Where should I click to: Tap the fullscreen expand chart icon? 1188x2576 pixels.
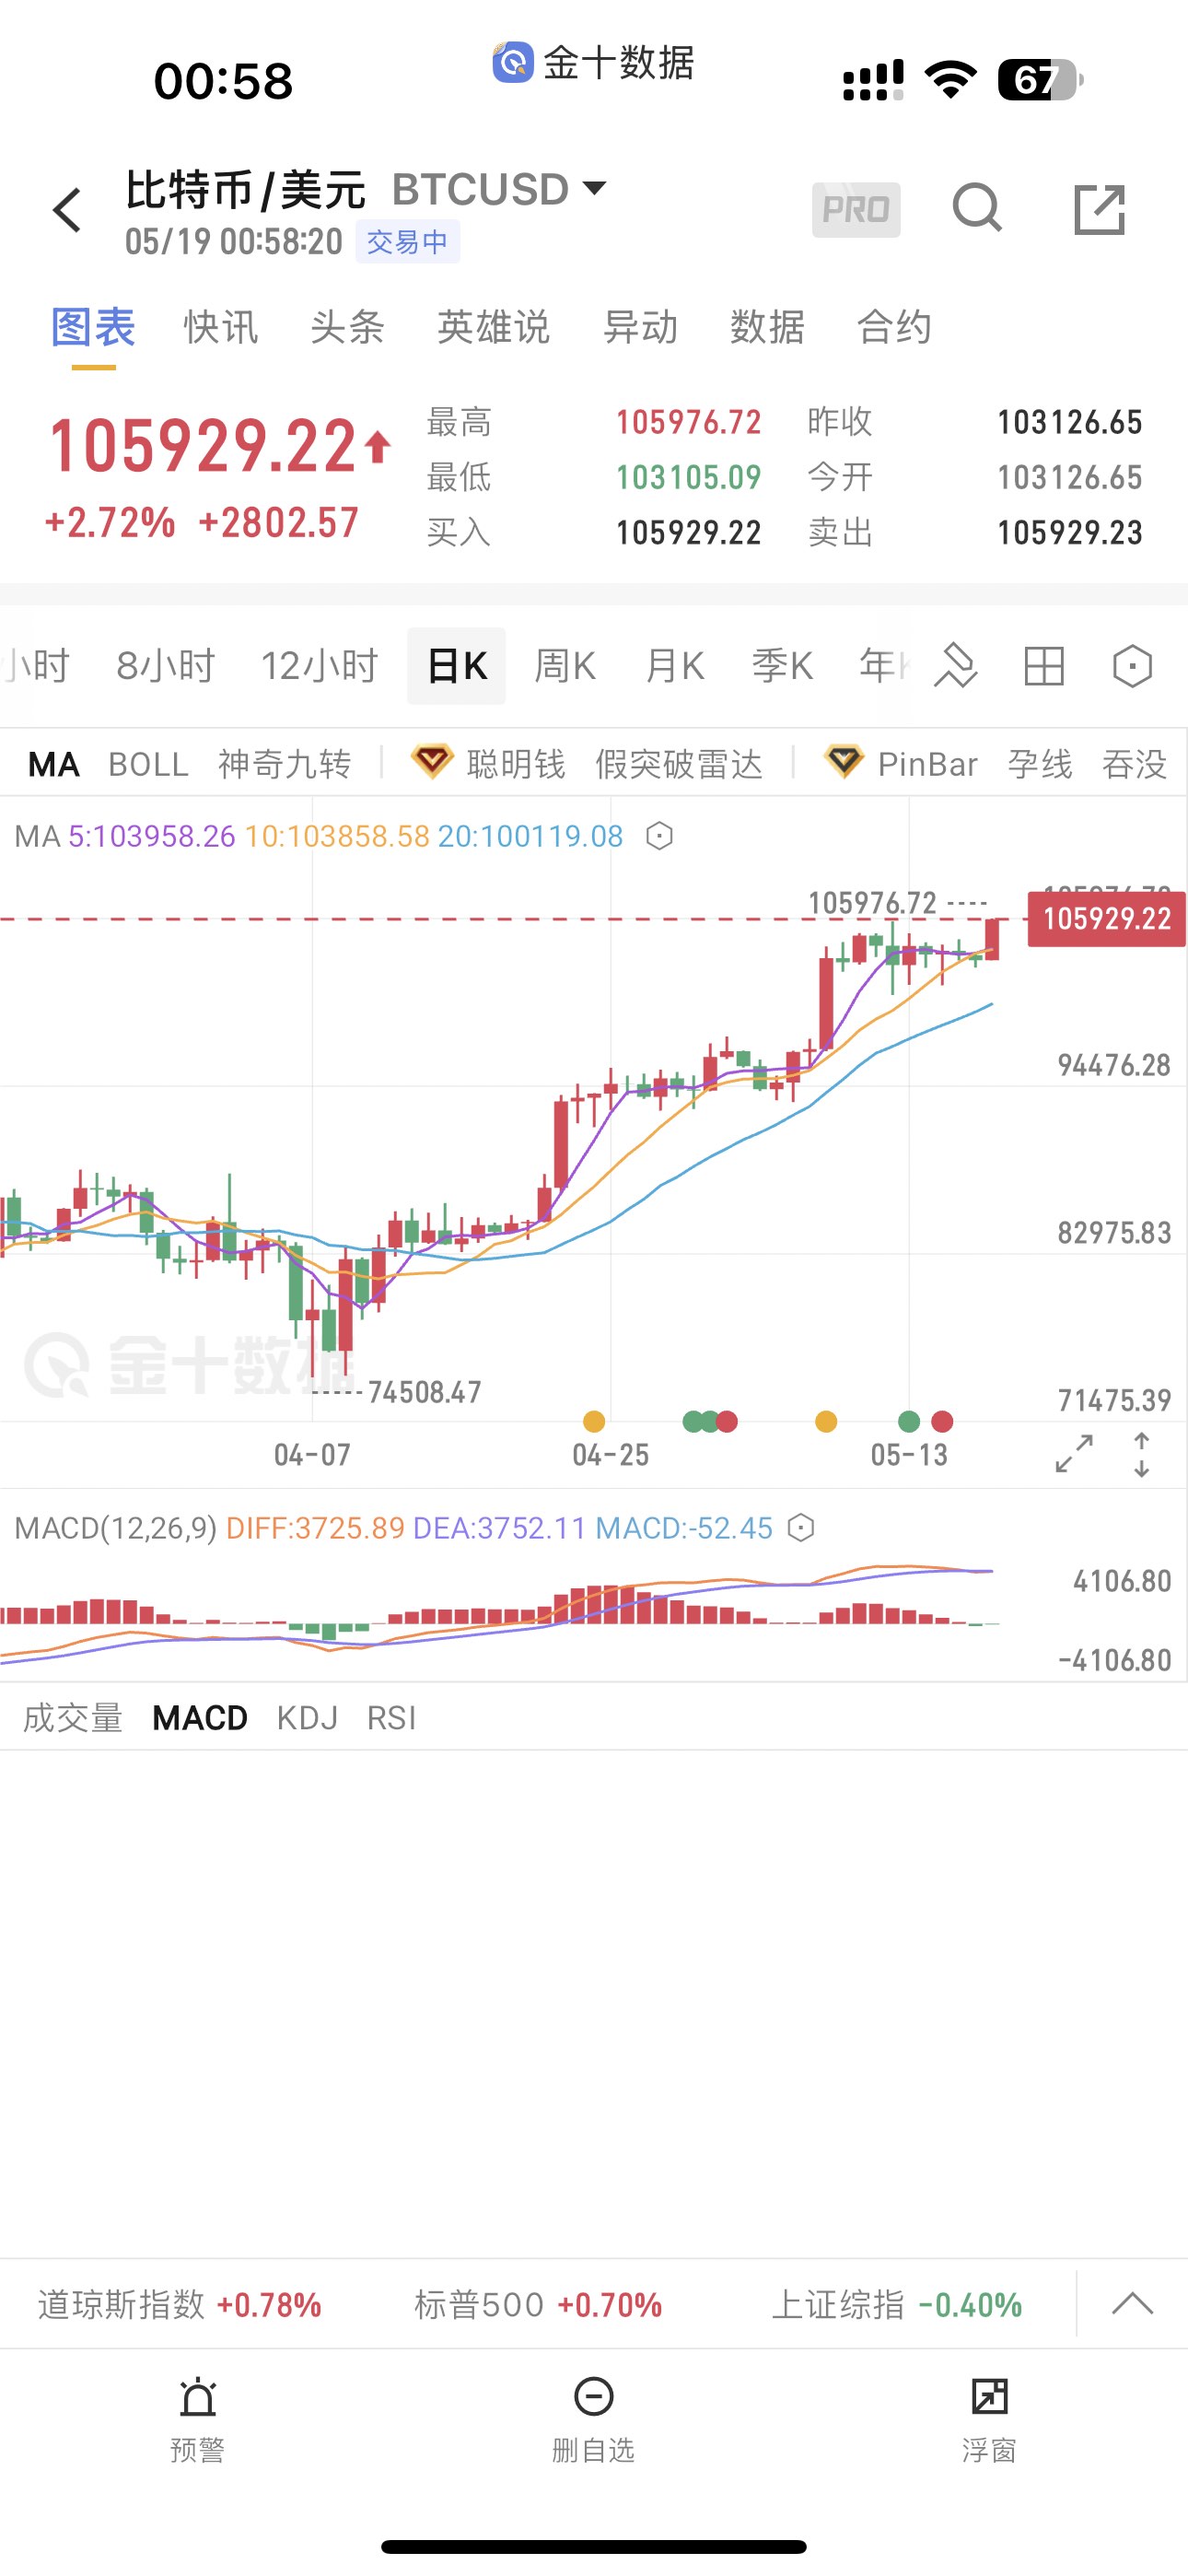tap(1074, 1453)
